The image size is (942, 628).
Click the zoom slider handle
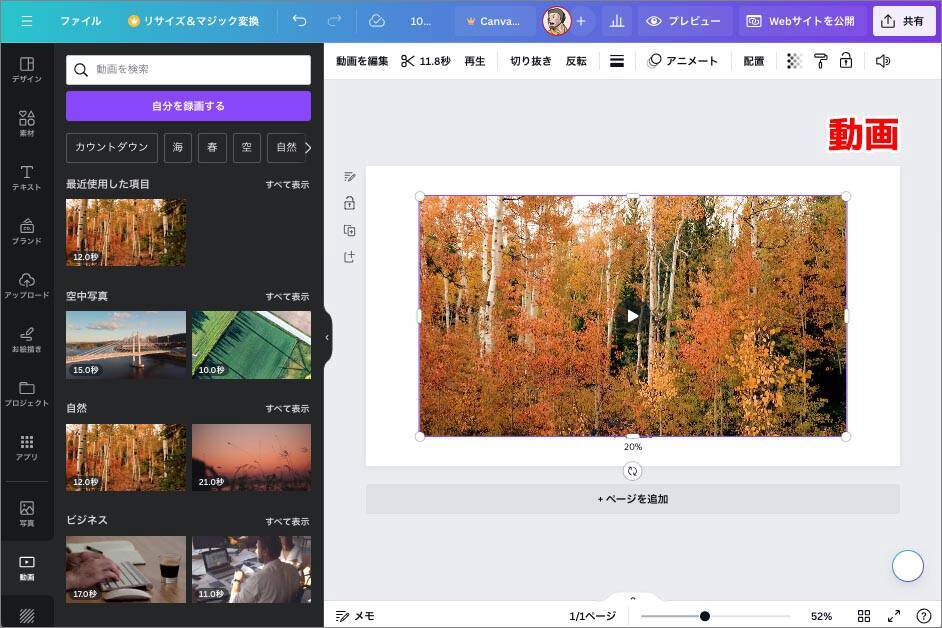705,616
